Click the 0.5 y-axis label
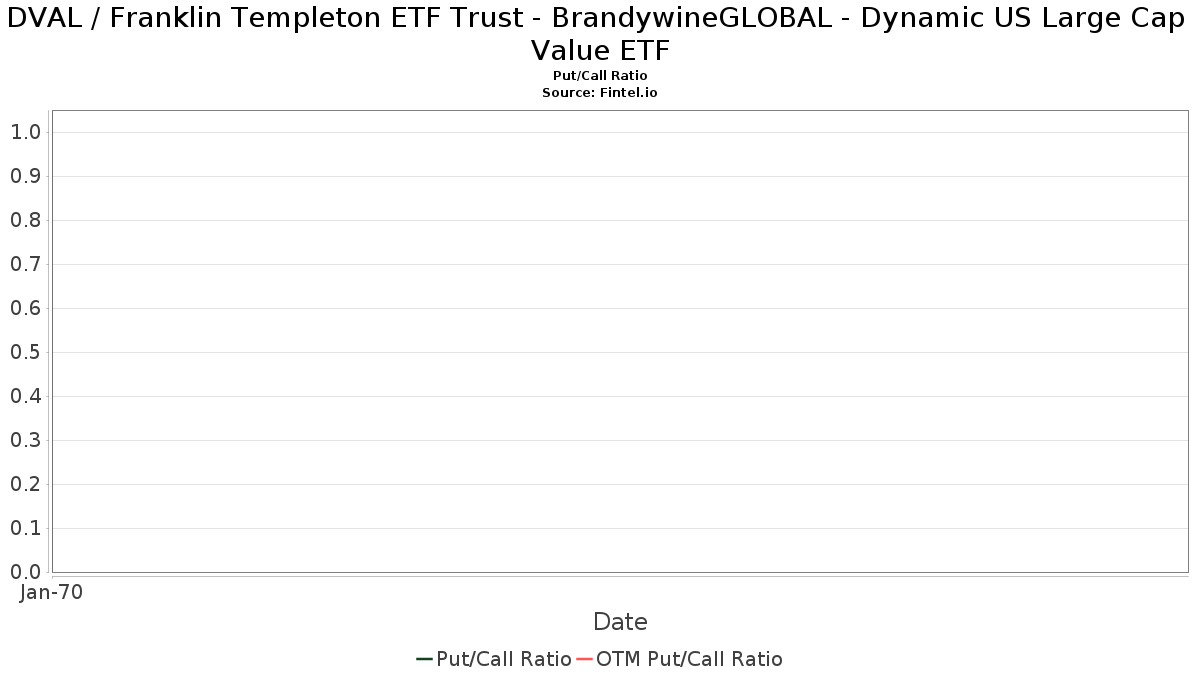Viewport: 1200px width, 675px height. (x=25, y=352)
